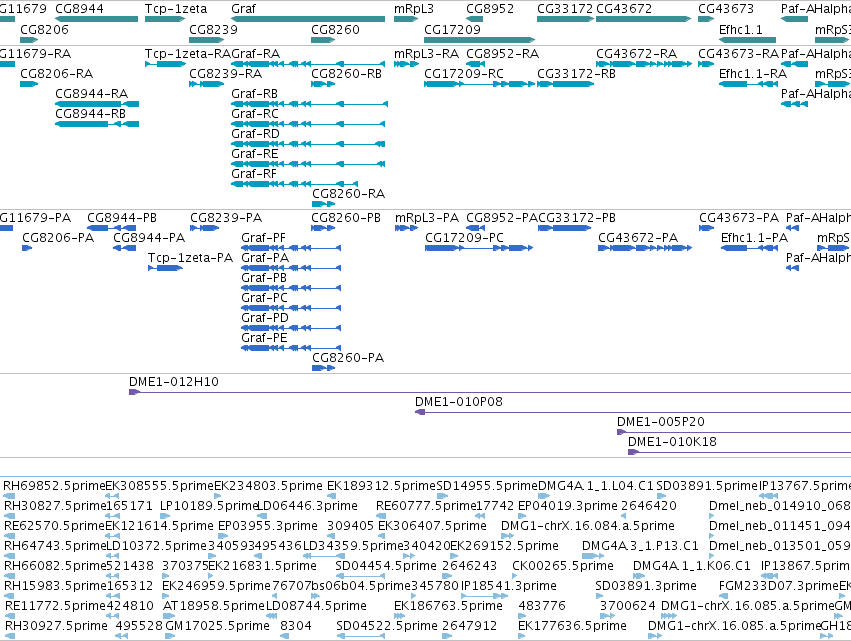Select the Efhc1.1-RA transcript label
The height and width of the screenshot is (641, 851).
point(753,74)
